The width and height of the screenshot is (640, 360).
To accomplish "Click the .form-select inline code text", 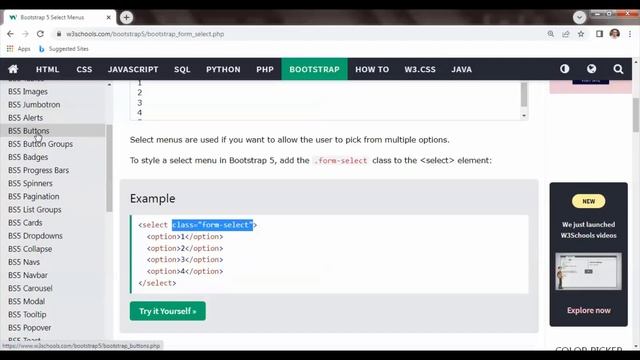I will click(341, 160).
